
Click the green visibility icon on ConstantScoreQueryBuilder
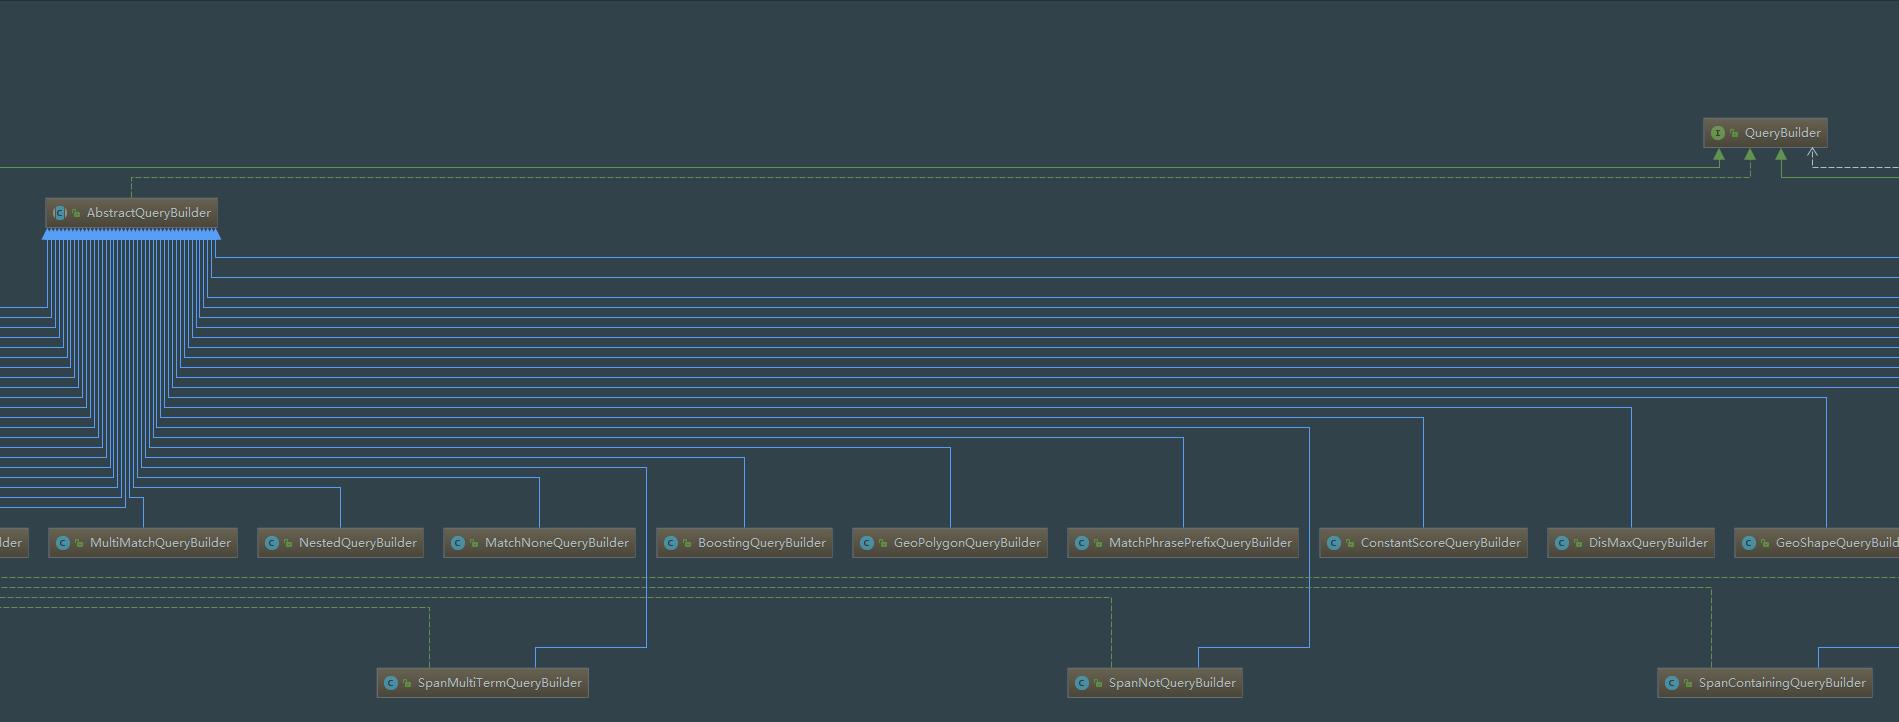point(1349,543)
